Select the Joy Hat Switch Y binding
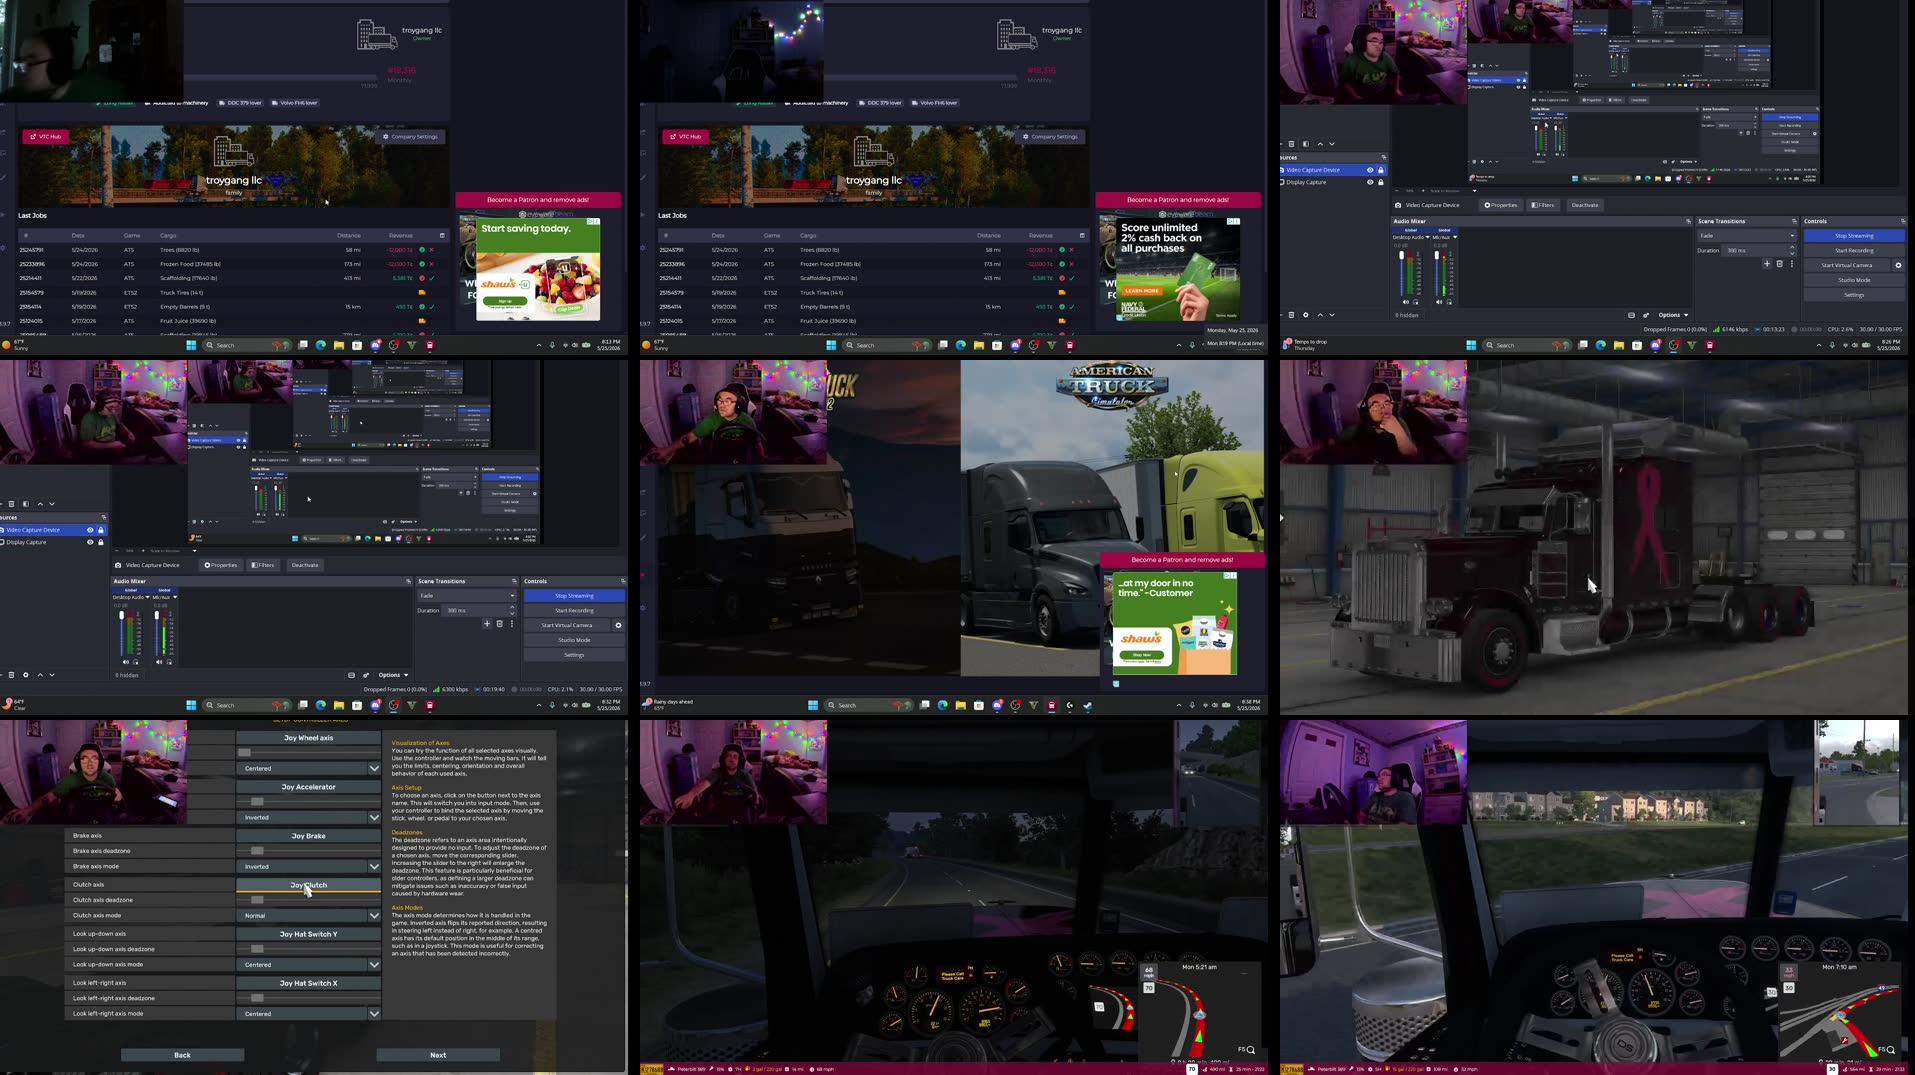1915x1075 pixels. point(308,934)
